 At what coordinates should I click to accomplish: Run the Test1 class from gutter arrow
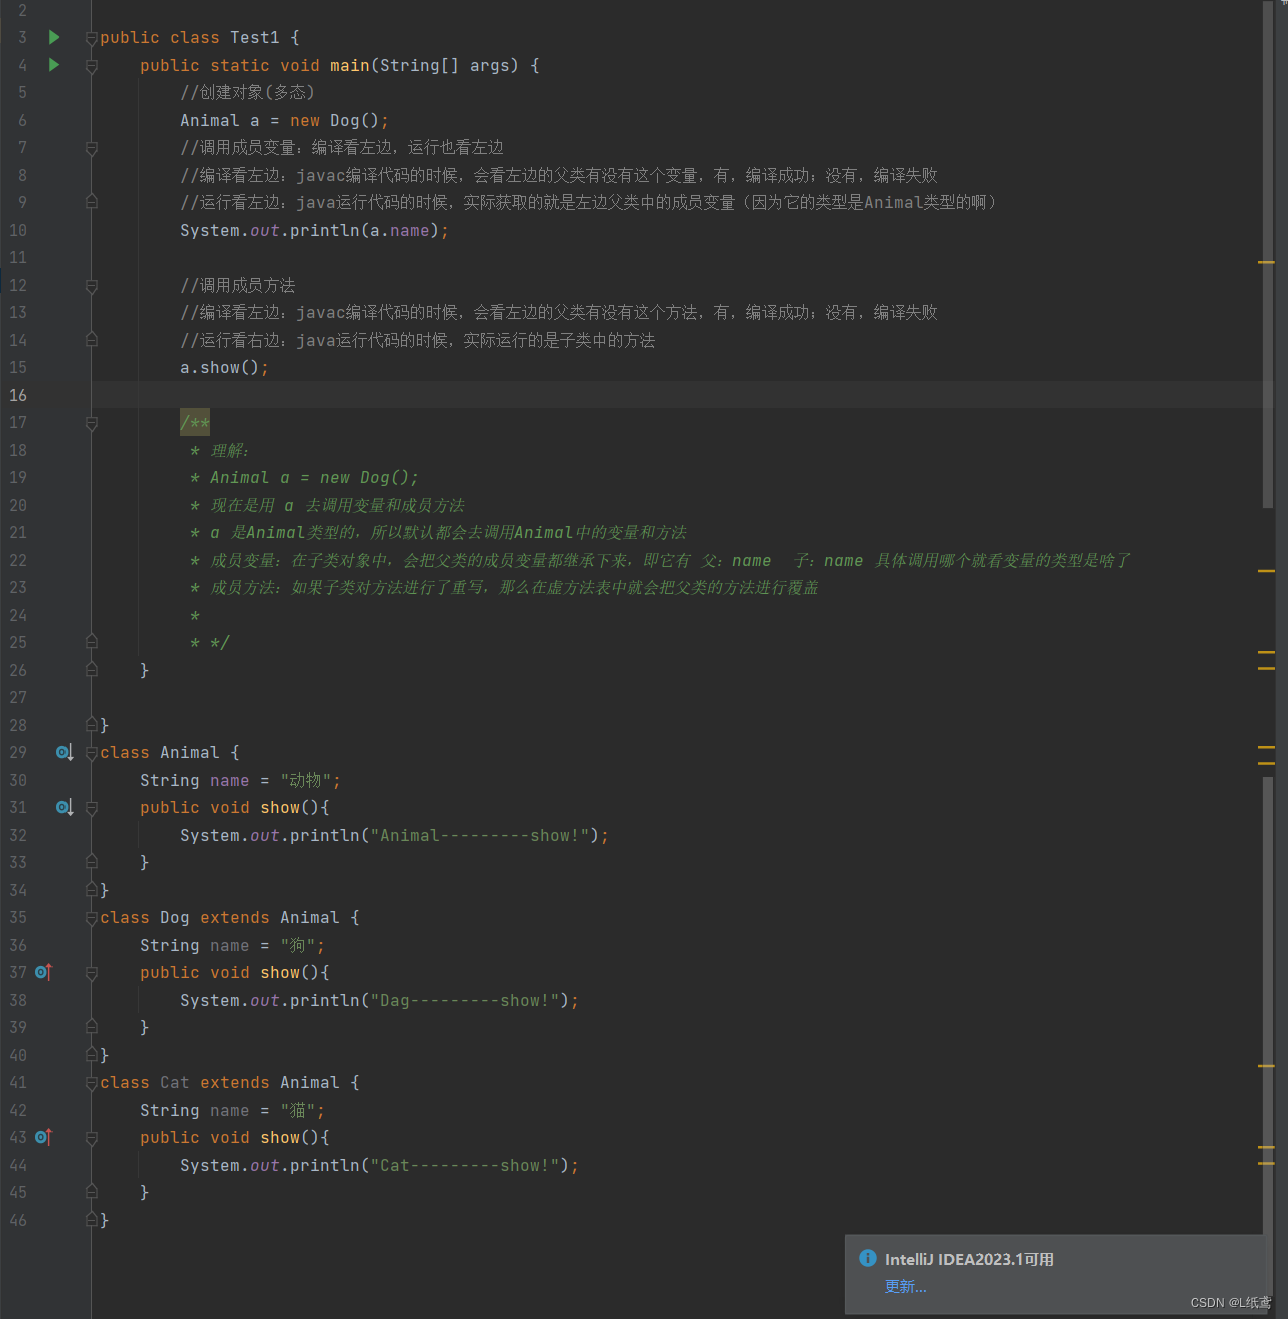54,37
